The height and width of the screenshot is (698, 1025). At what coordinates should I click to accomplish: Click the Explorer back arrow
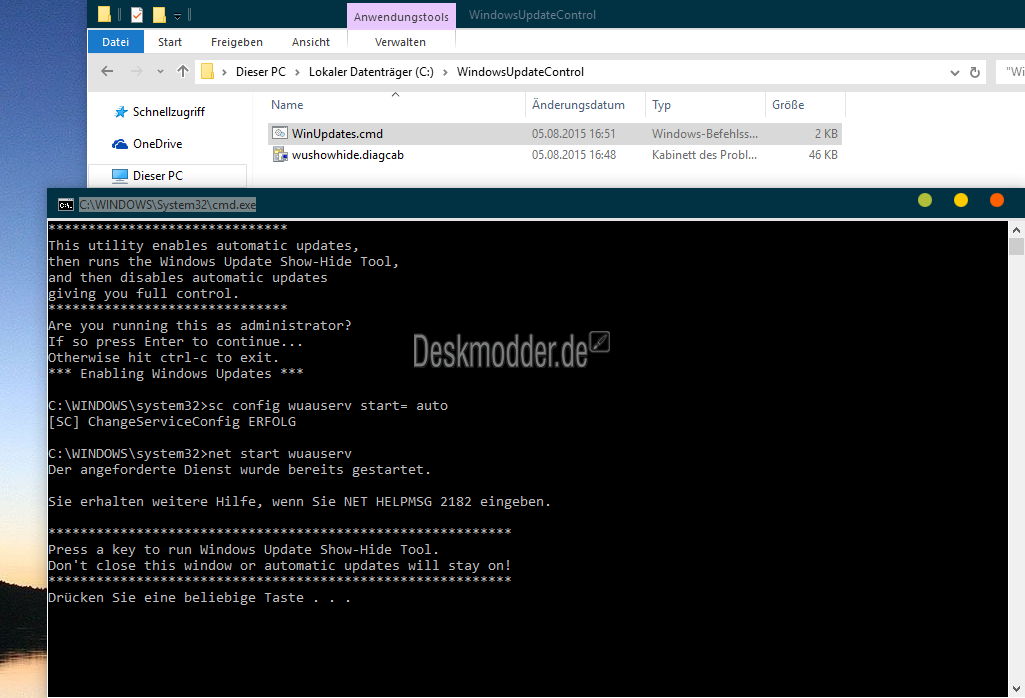(x=107, y=72)
